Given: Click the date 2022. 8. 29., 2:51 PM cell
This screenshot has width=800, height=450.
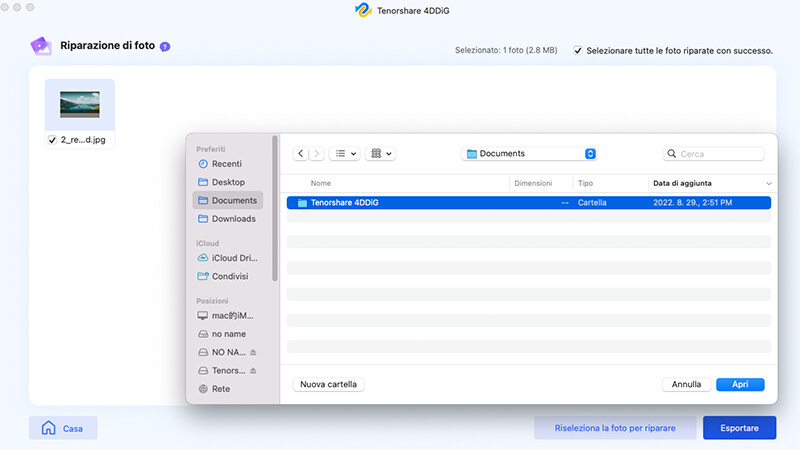Looking at the screenshot, I should click(x=692, y=203).
